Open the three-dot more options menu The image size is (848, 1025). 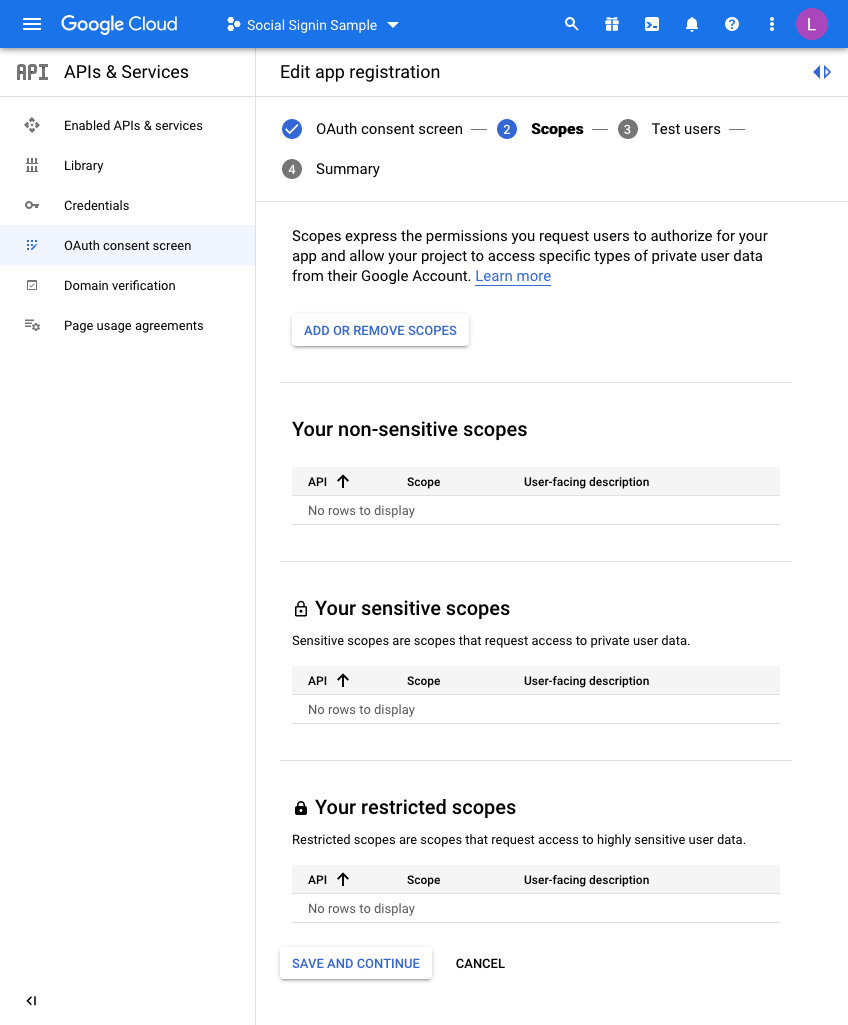[x=771, y=23]
